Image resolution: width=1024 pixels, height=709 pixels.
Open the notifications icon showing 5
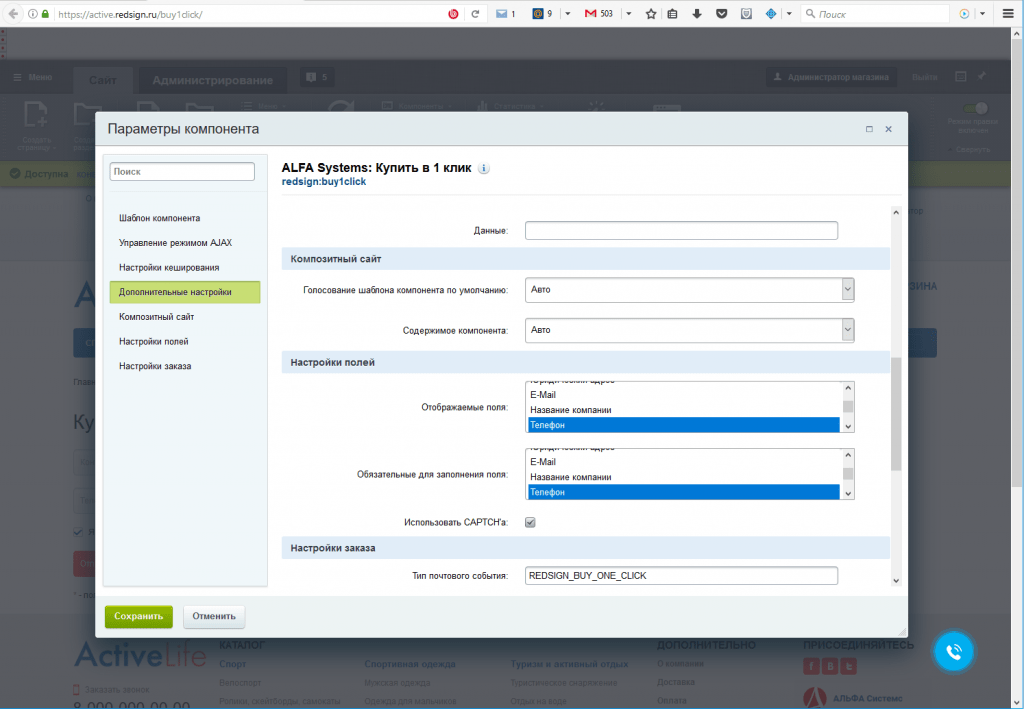coord(317,77)
